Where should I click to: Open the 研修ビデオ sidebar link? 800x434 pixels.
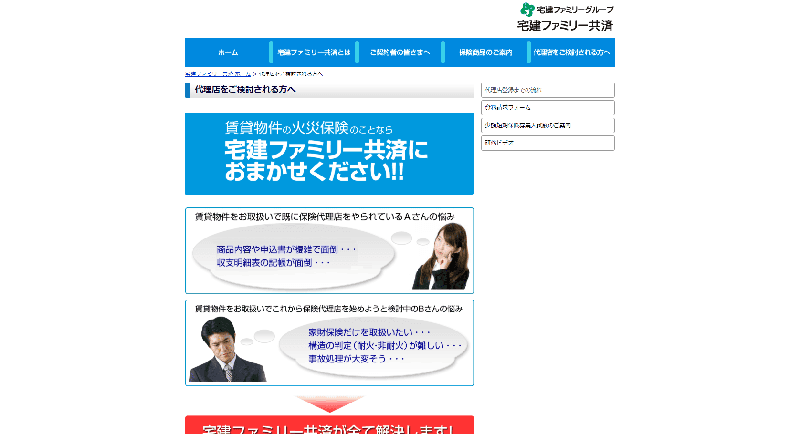547,143
